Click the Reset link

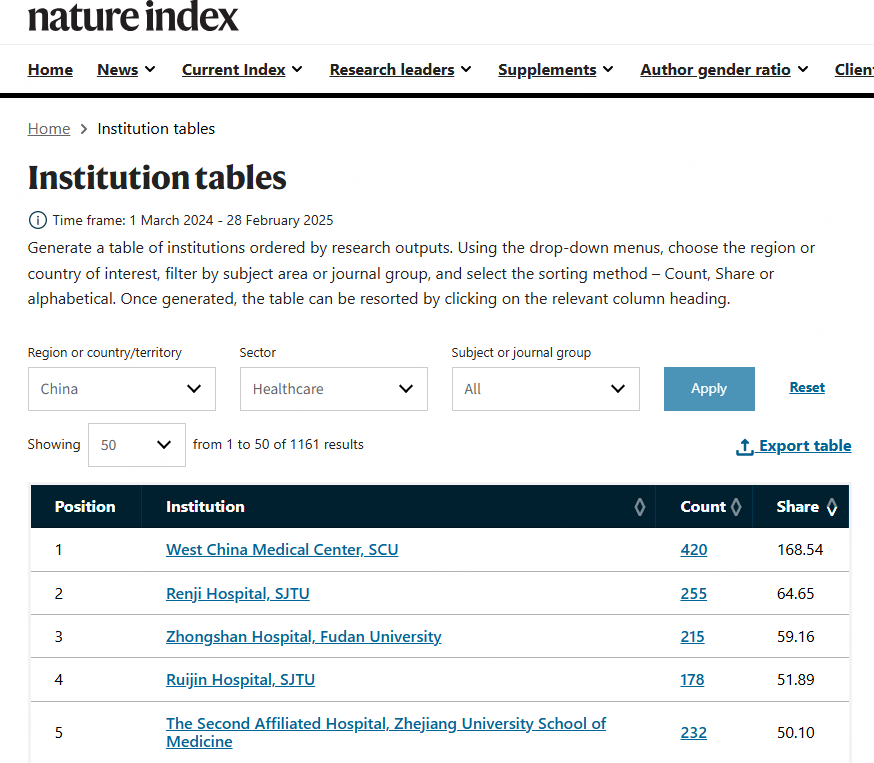(x=807, y=387)
